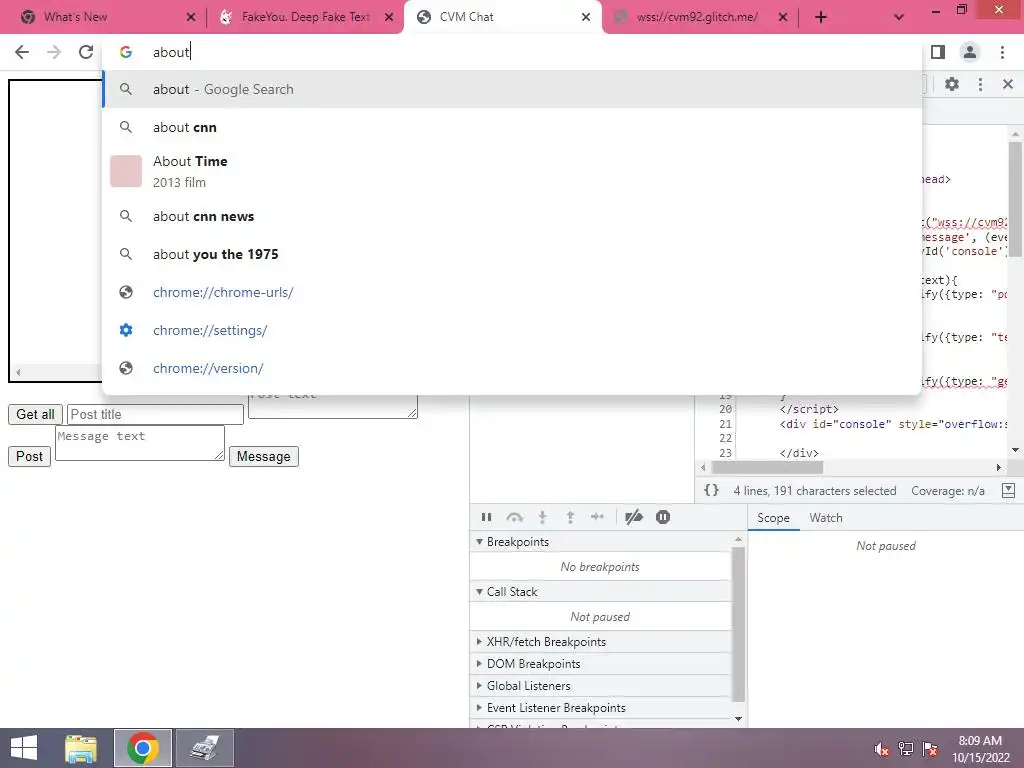Click the browser forward arrow
1024x768 pixels.
pyautogui.click(x=54, y=52)
